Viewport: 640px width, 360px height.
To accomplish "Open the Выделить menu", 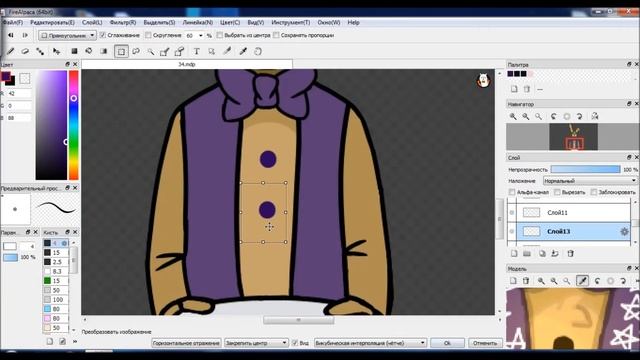I will tap(159, 22).
